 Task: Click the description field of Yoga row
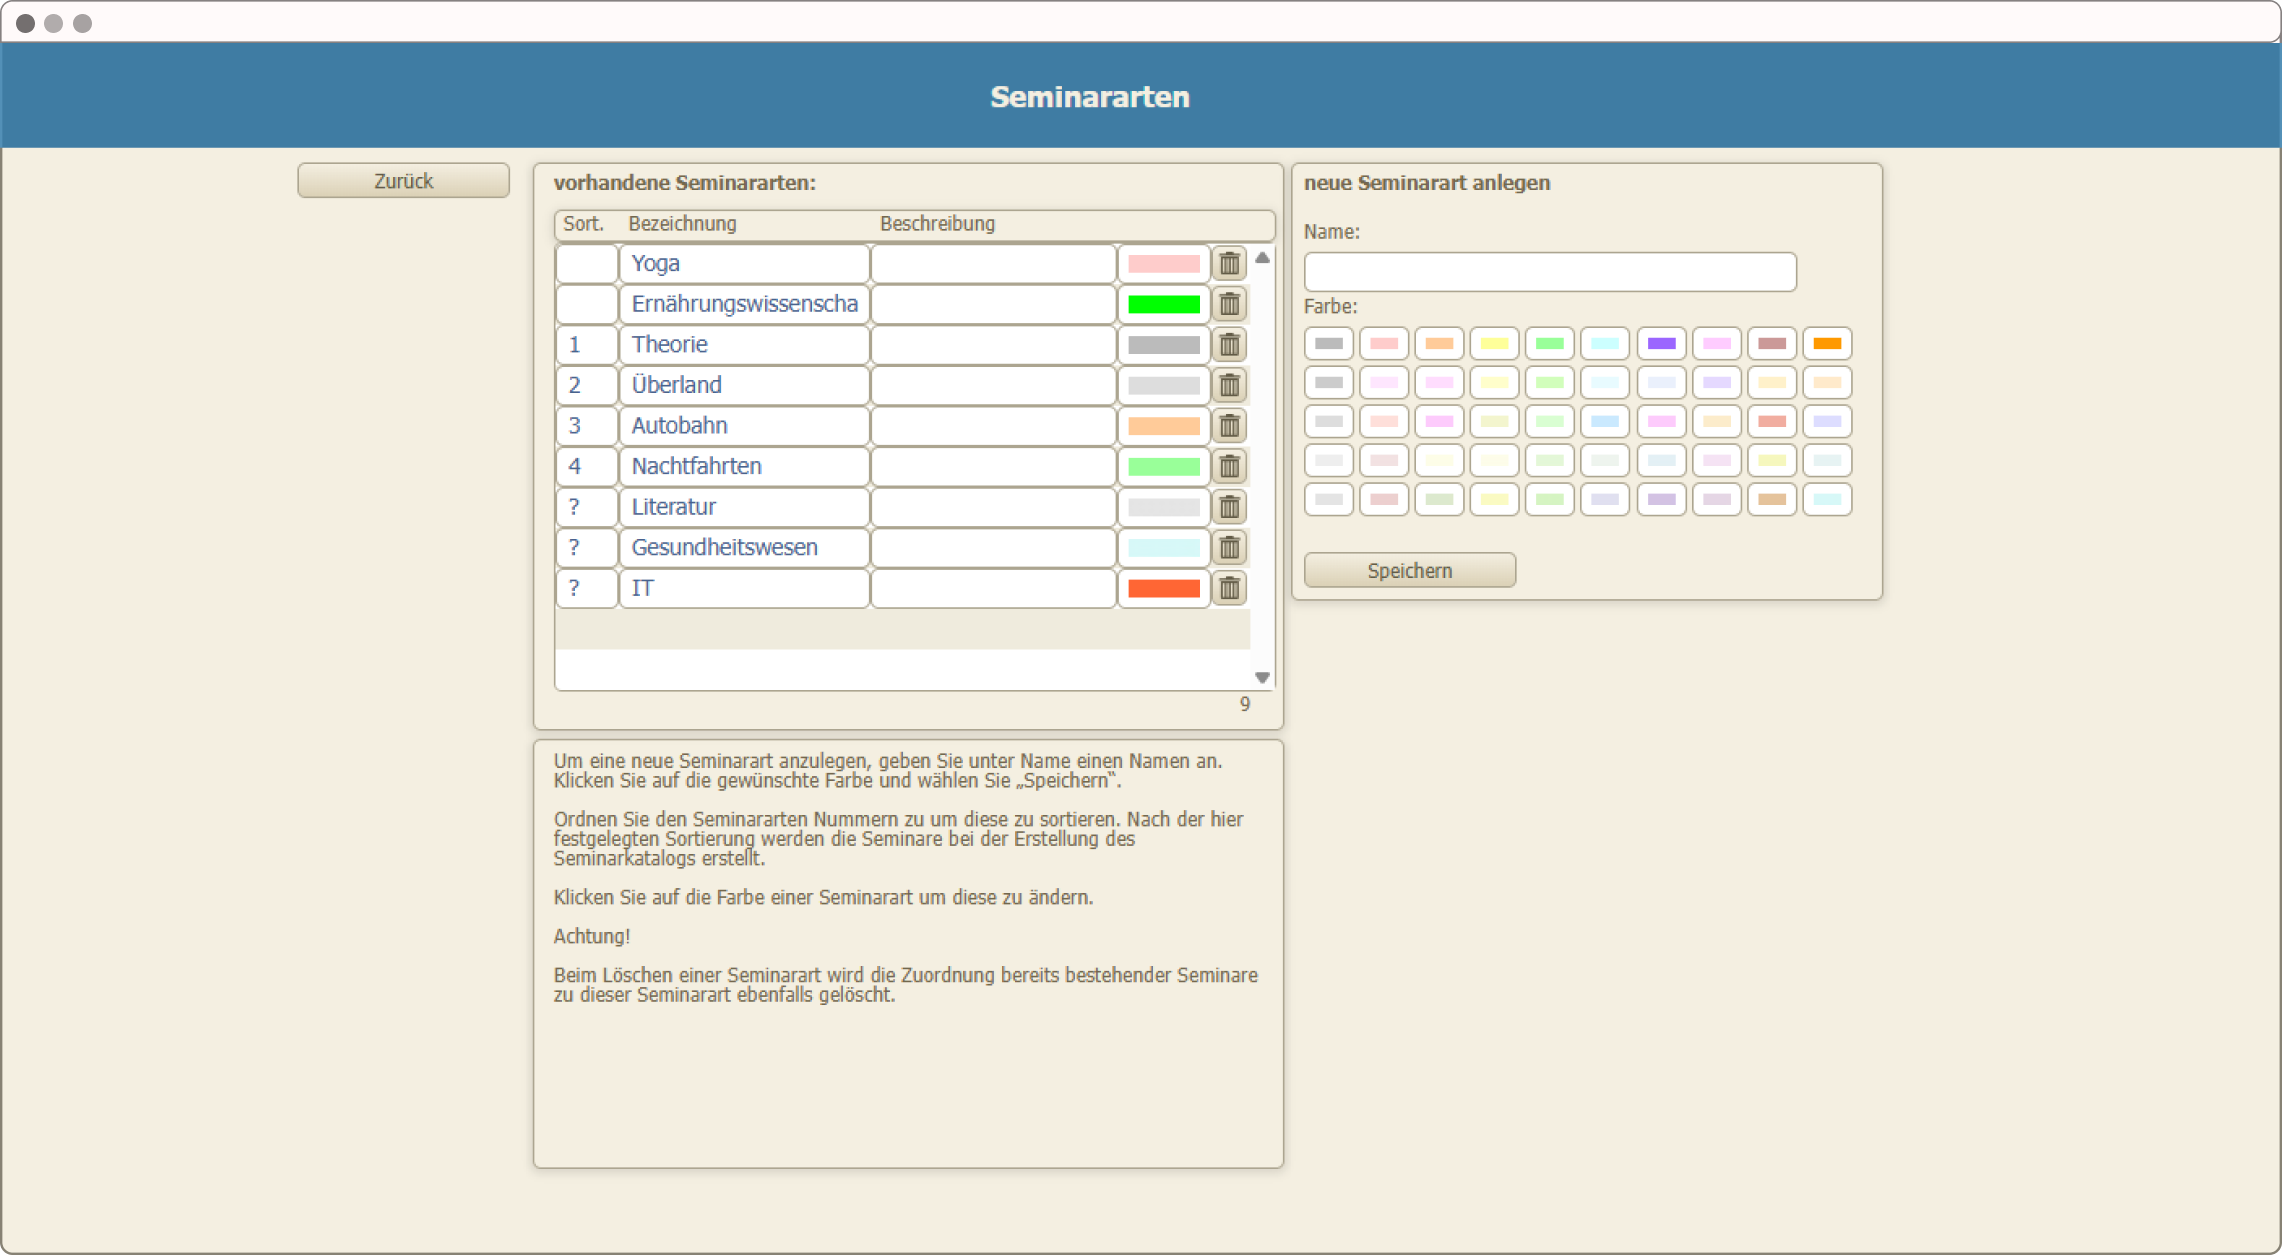(993, 264)
